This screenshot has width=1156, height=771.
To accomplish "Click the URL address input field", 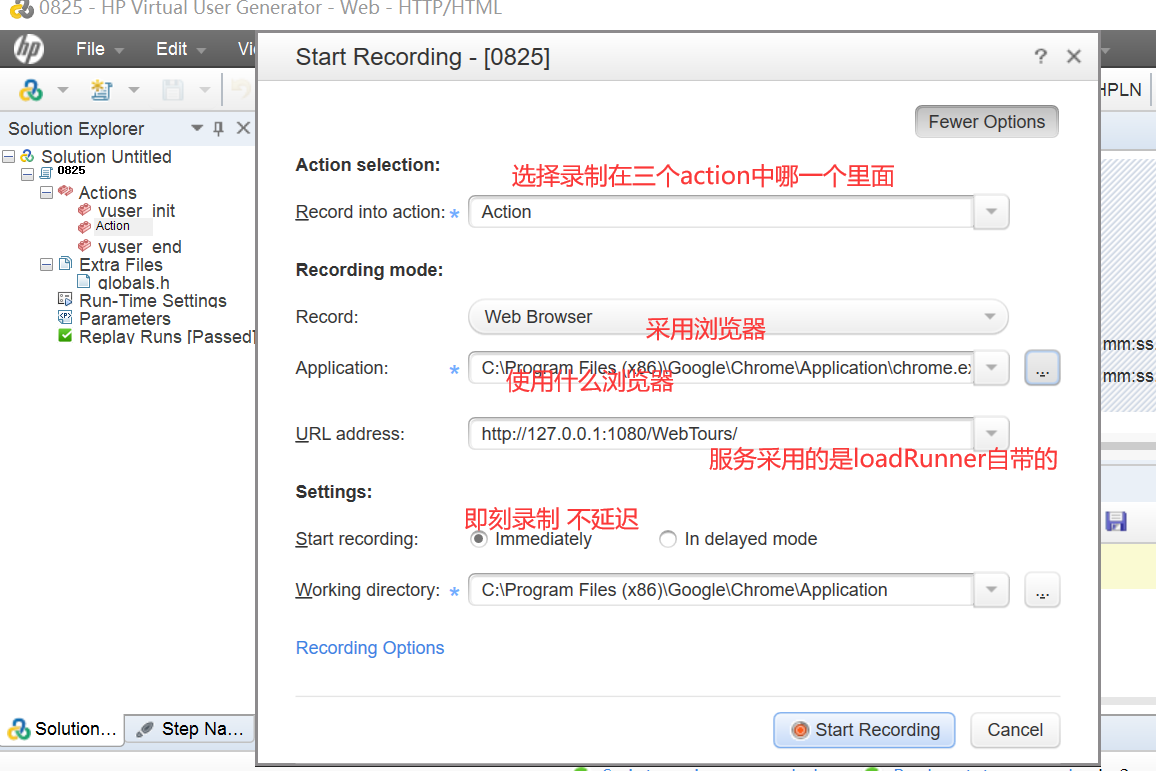I will 721,433.
